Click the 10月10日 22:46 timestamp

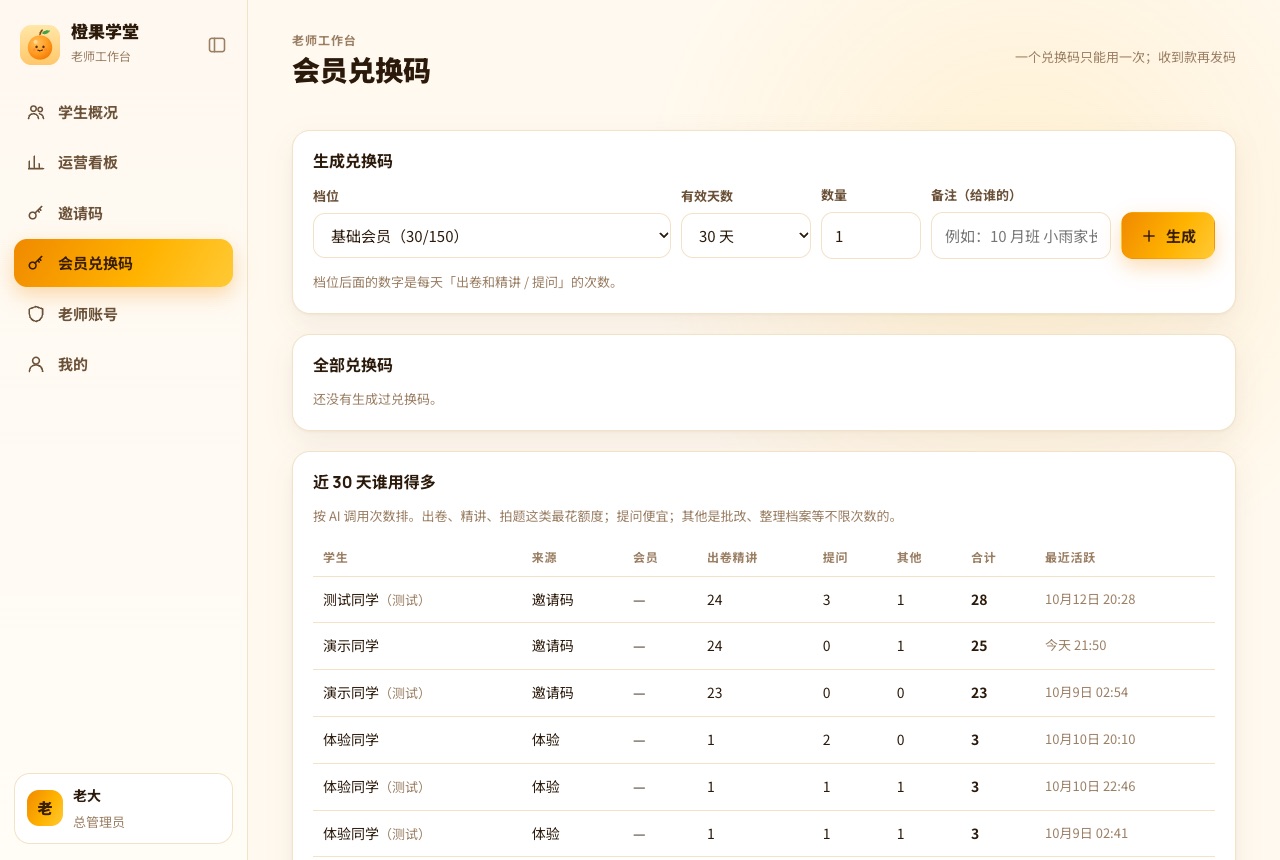click(1090, 787)
